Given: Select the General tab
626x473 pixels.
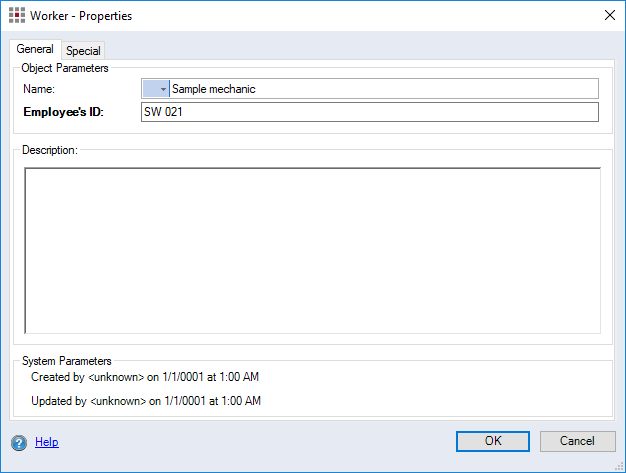Looking at the screenshot, I should [x=35, y=50].
